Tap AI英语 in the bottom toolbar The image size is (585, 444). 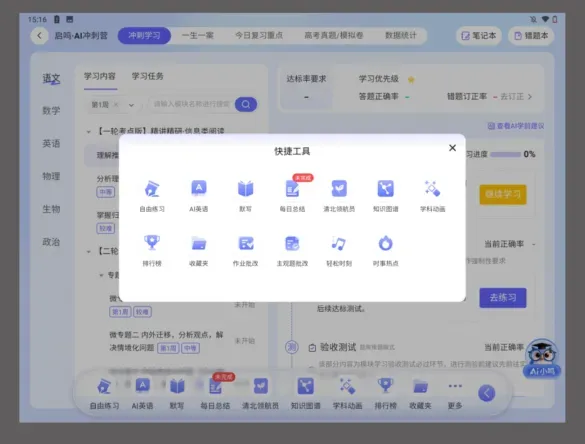142,394
